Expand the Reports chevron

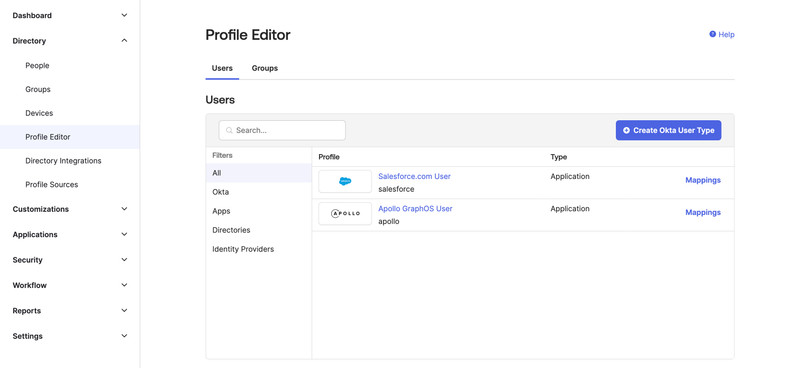point(124,310)
